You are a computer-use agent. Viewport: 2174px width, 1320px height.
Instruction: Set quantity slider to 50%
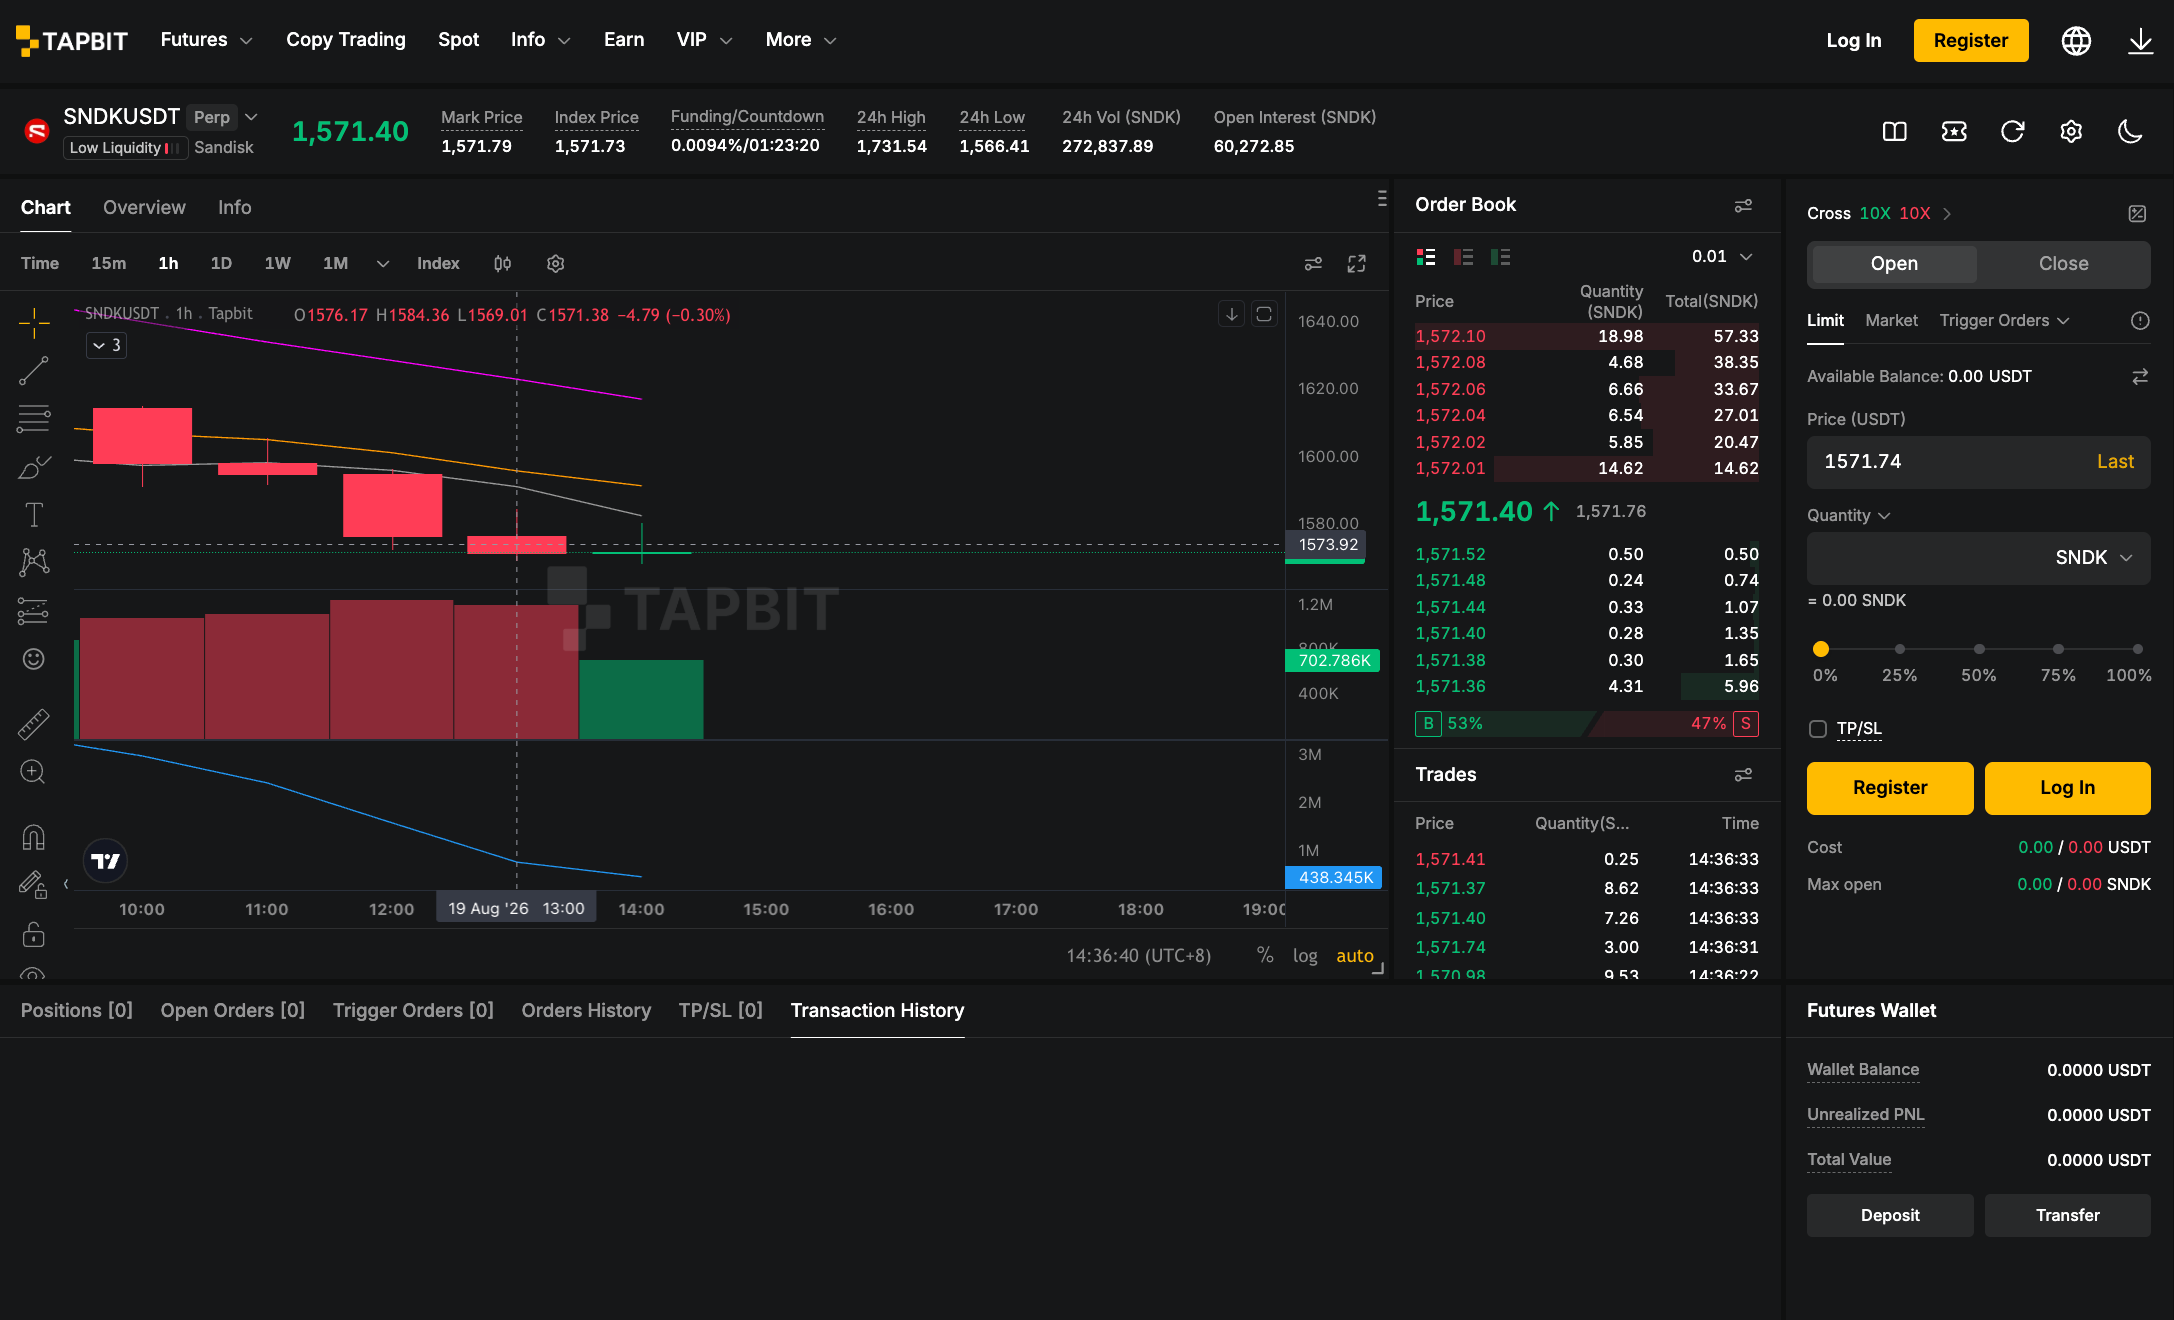point(1979,650)
